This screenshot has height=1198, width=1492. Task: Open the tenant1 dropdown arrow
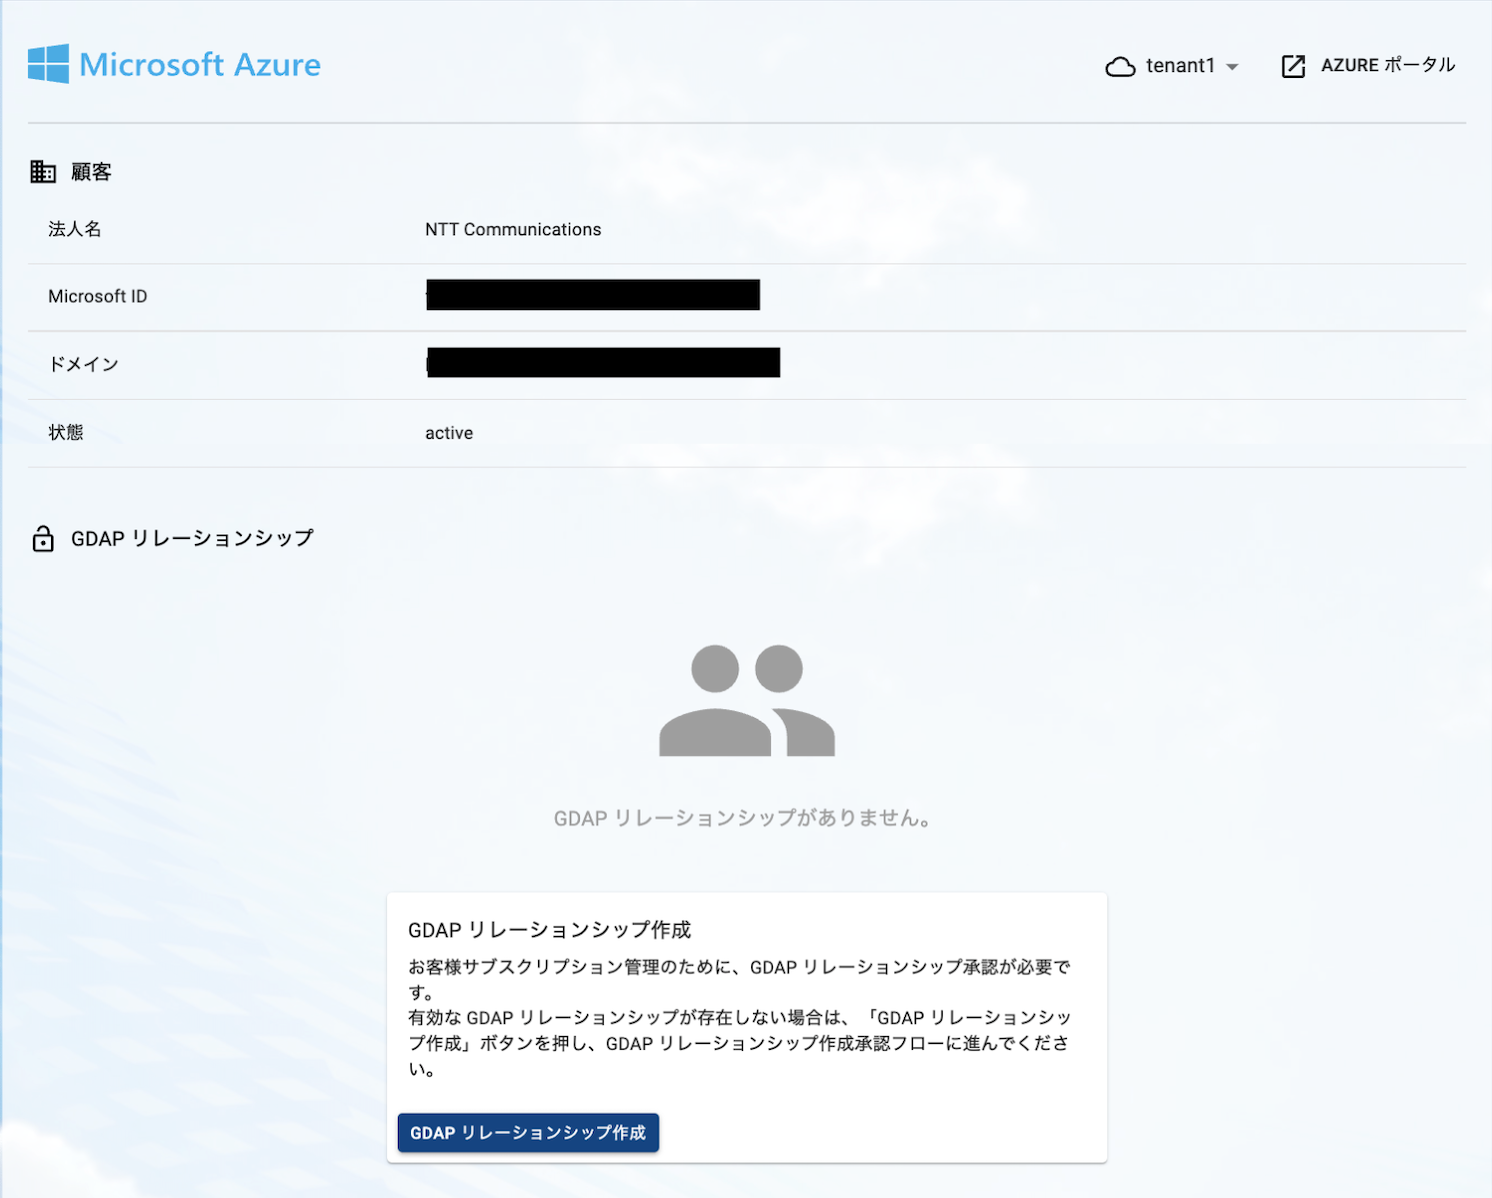pyautogui.click(x=1232, y=67)
